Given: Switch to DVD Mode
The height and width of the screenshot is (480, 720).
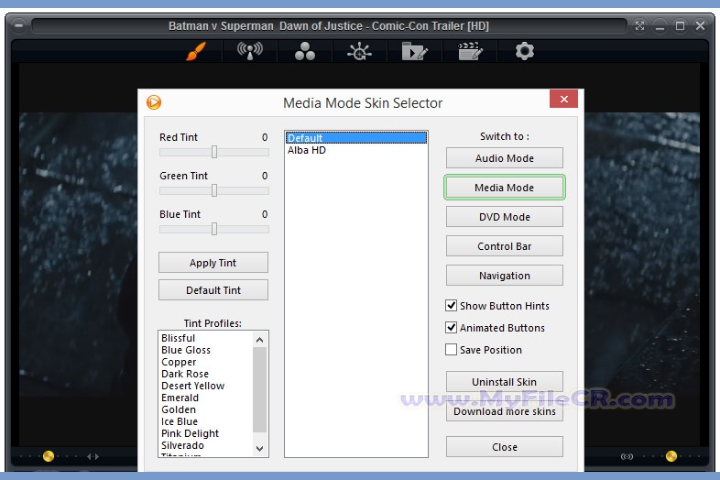Looking at the screenshot, I should pos(504,217).
